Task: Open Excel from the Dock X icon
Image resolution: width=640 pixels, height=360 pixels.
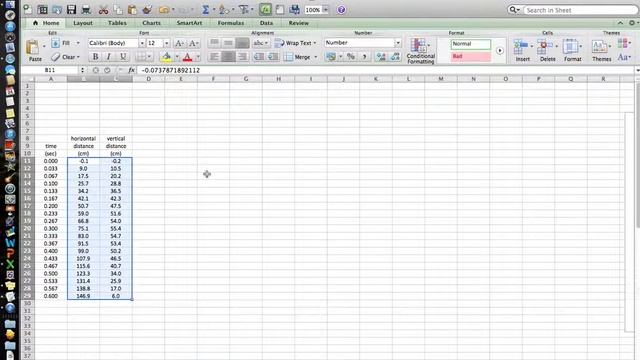Action: 10,264
